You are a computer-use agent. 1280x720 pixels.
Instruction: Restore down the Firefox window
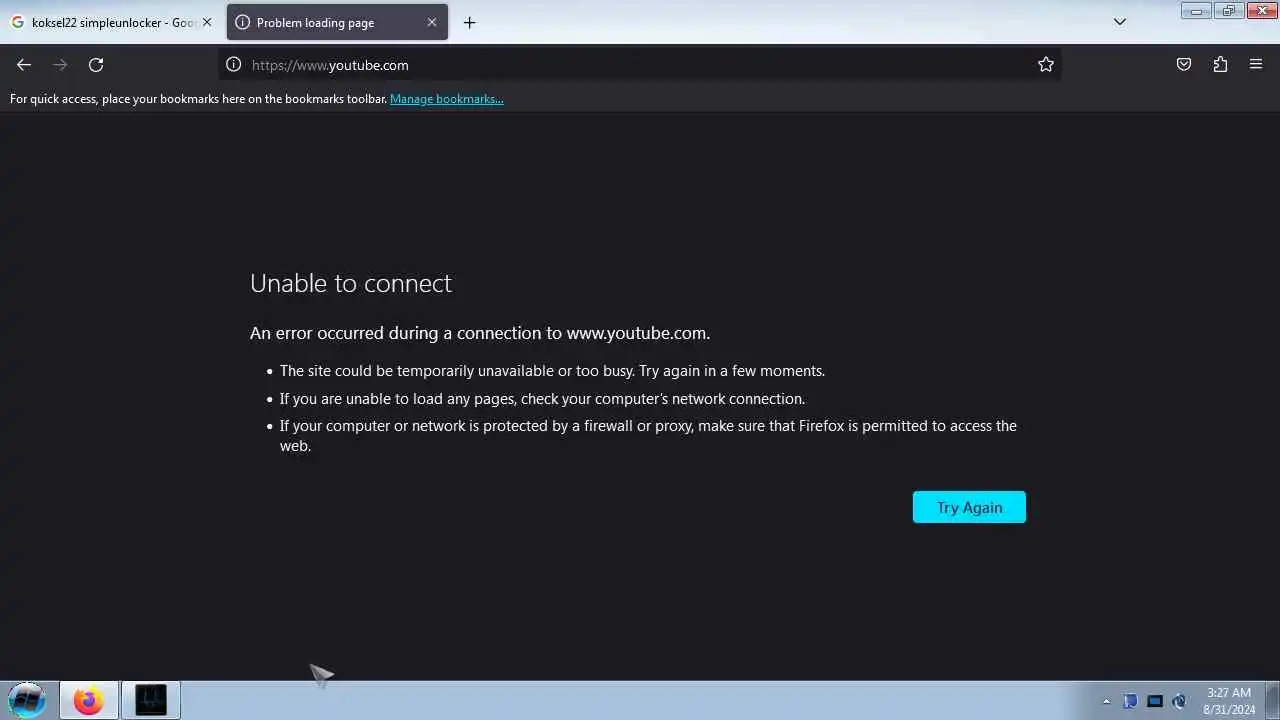point(1228,11)
